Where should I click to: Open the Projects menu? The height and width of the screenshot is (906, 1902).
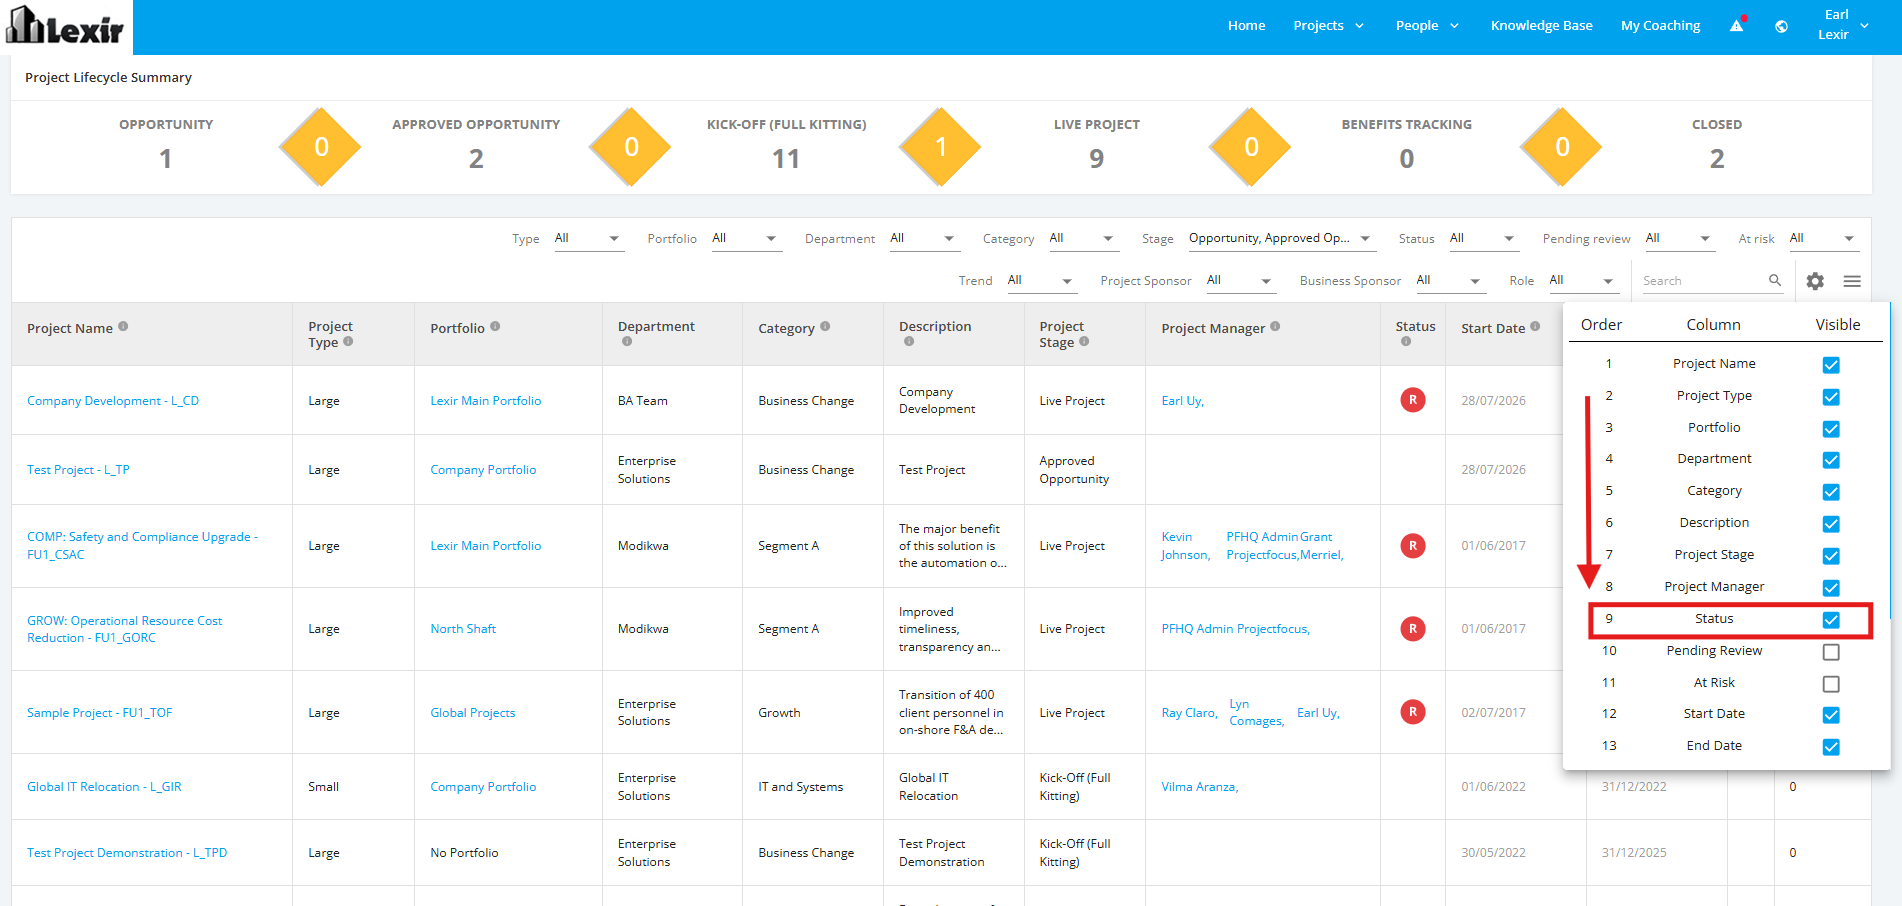[1328, 26]
